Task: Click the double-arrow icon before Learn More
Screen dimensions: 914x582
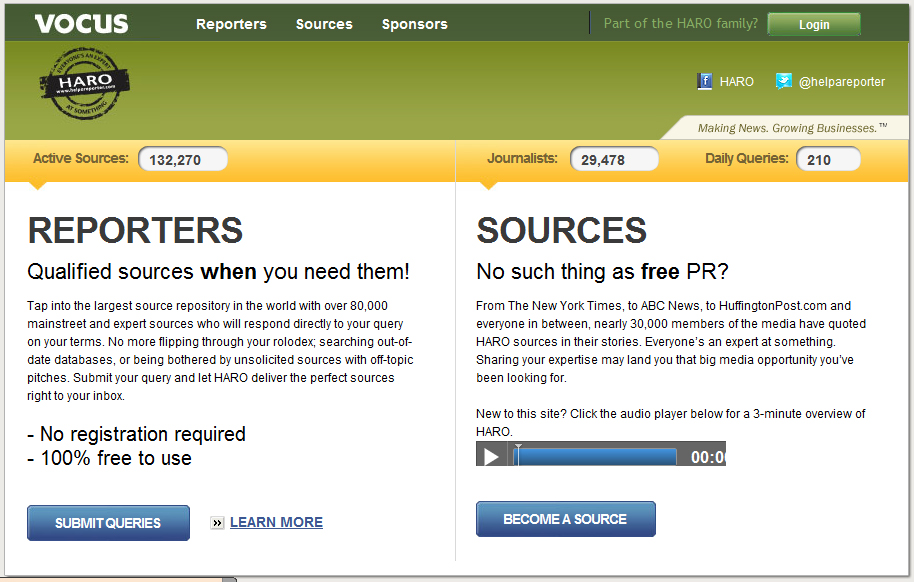Action: tap(217, 523)
